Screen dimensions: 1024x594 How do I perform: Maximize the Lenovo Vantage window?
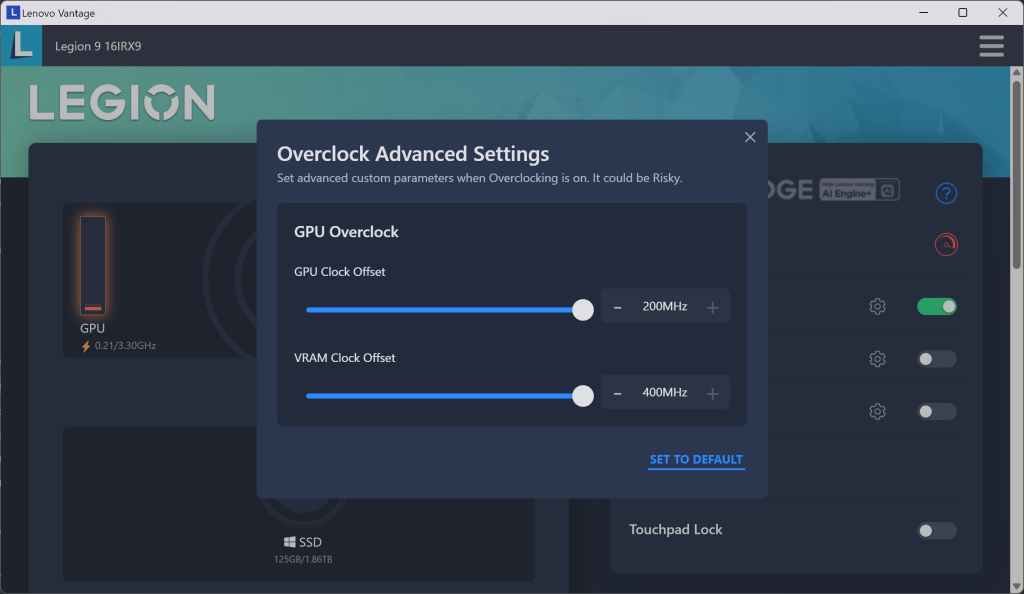[963, 12]
